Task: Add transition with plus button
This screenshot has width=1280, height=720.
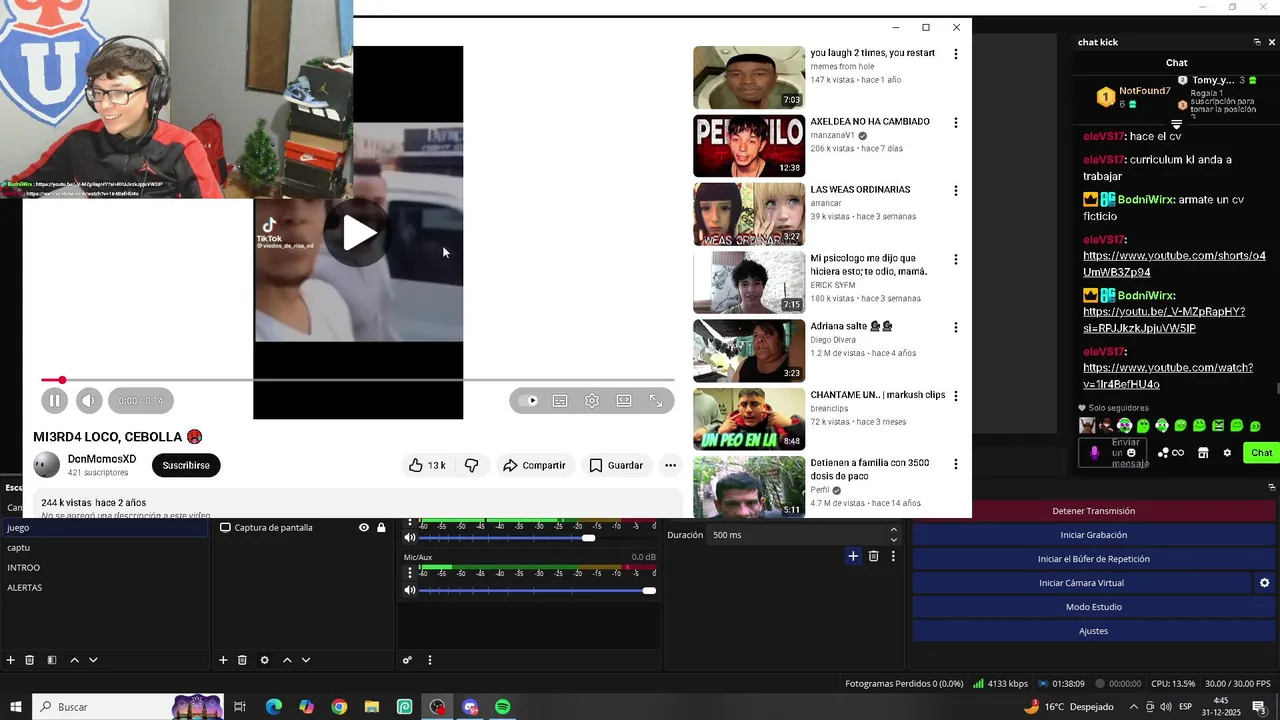Action: click(853, 556)
